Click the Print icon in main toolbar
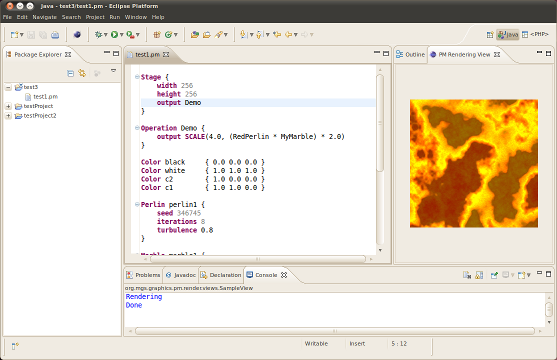The height and width of the screenshot is (360, 557). click(x=55, y=34)
